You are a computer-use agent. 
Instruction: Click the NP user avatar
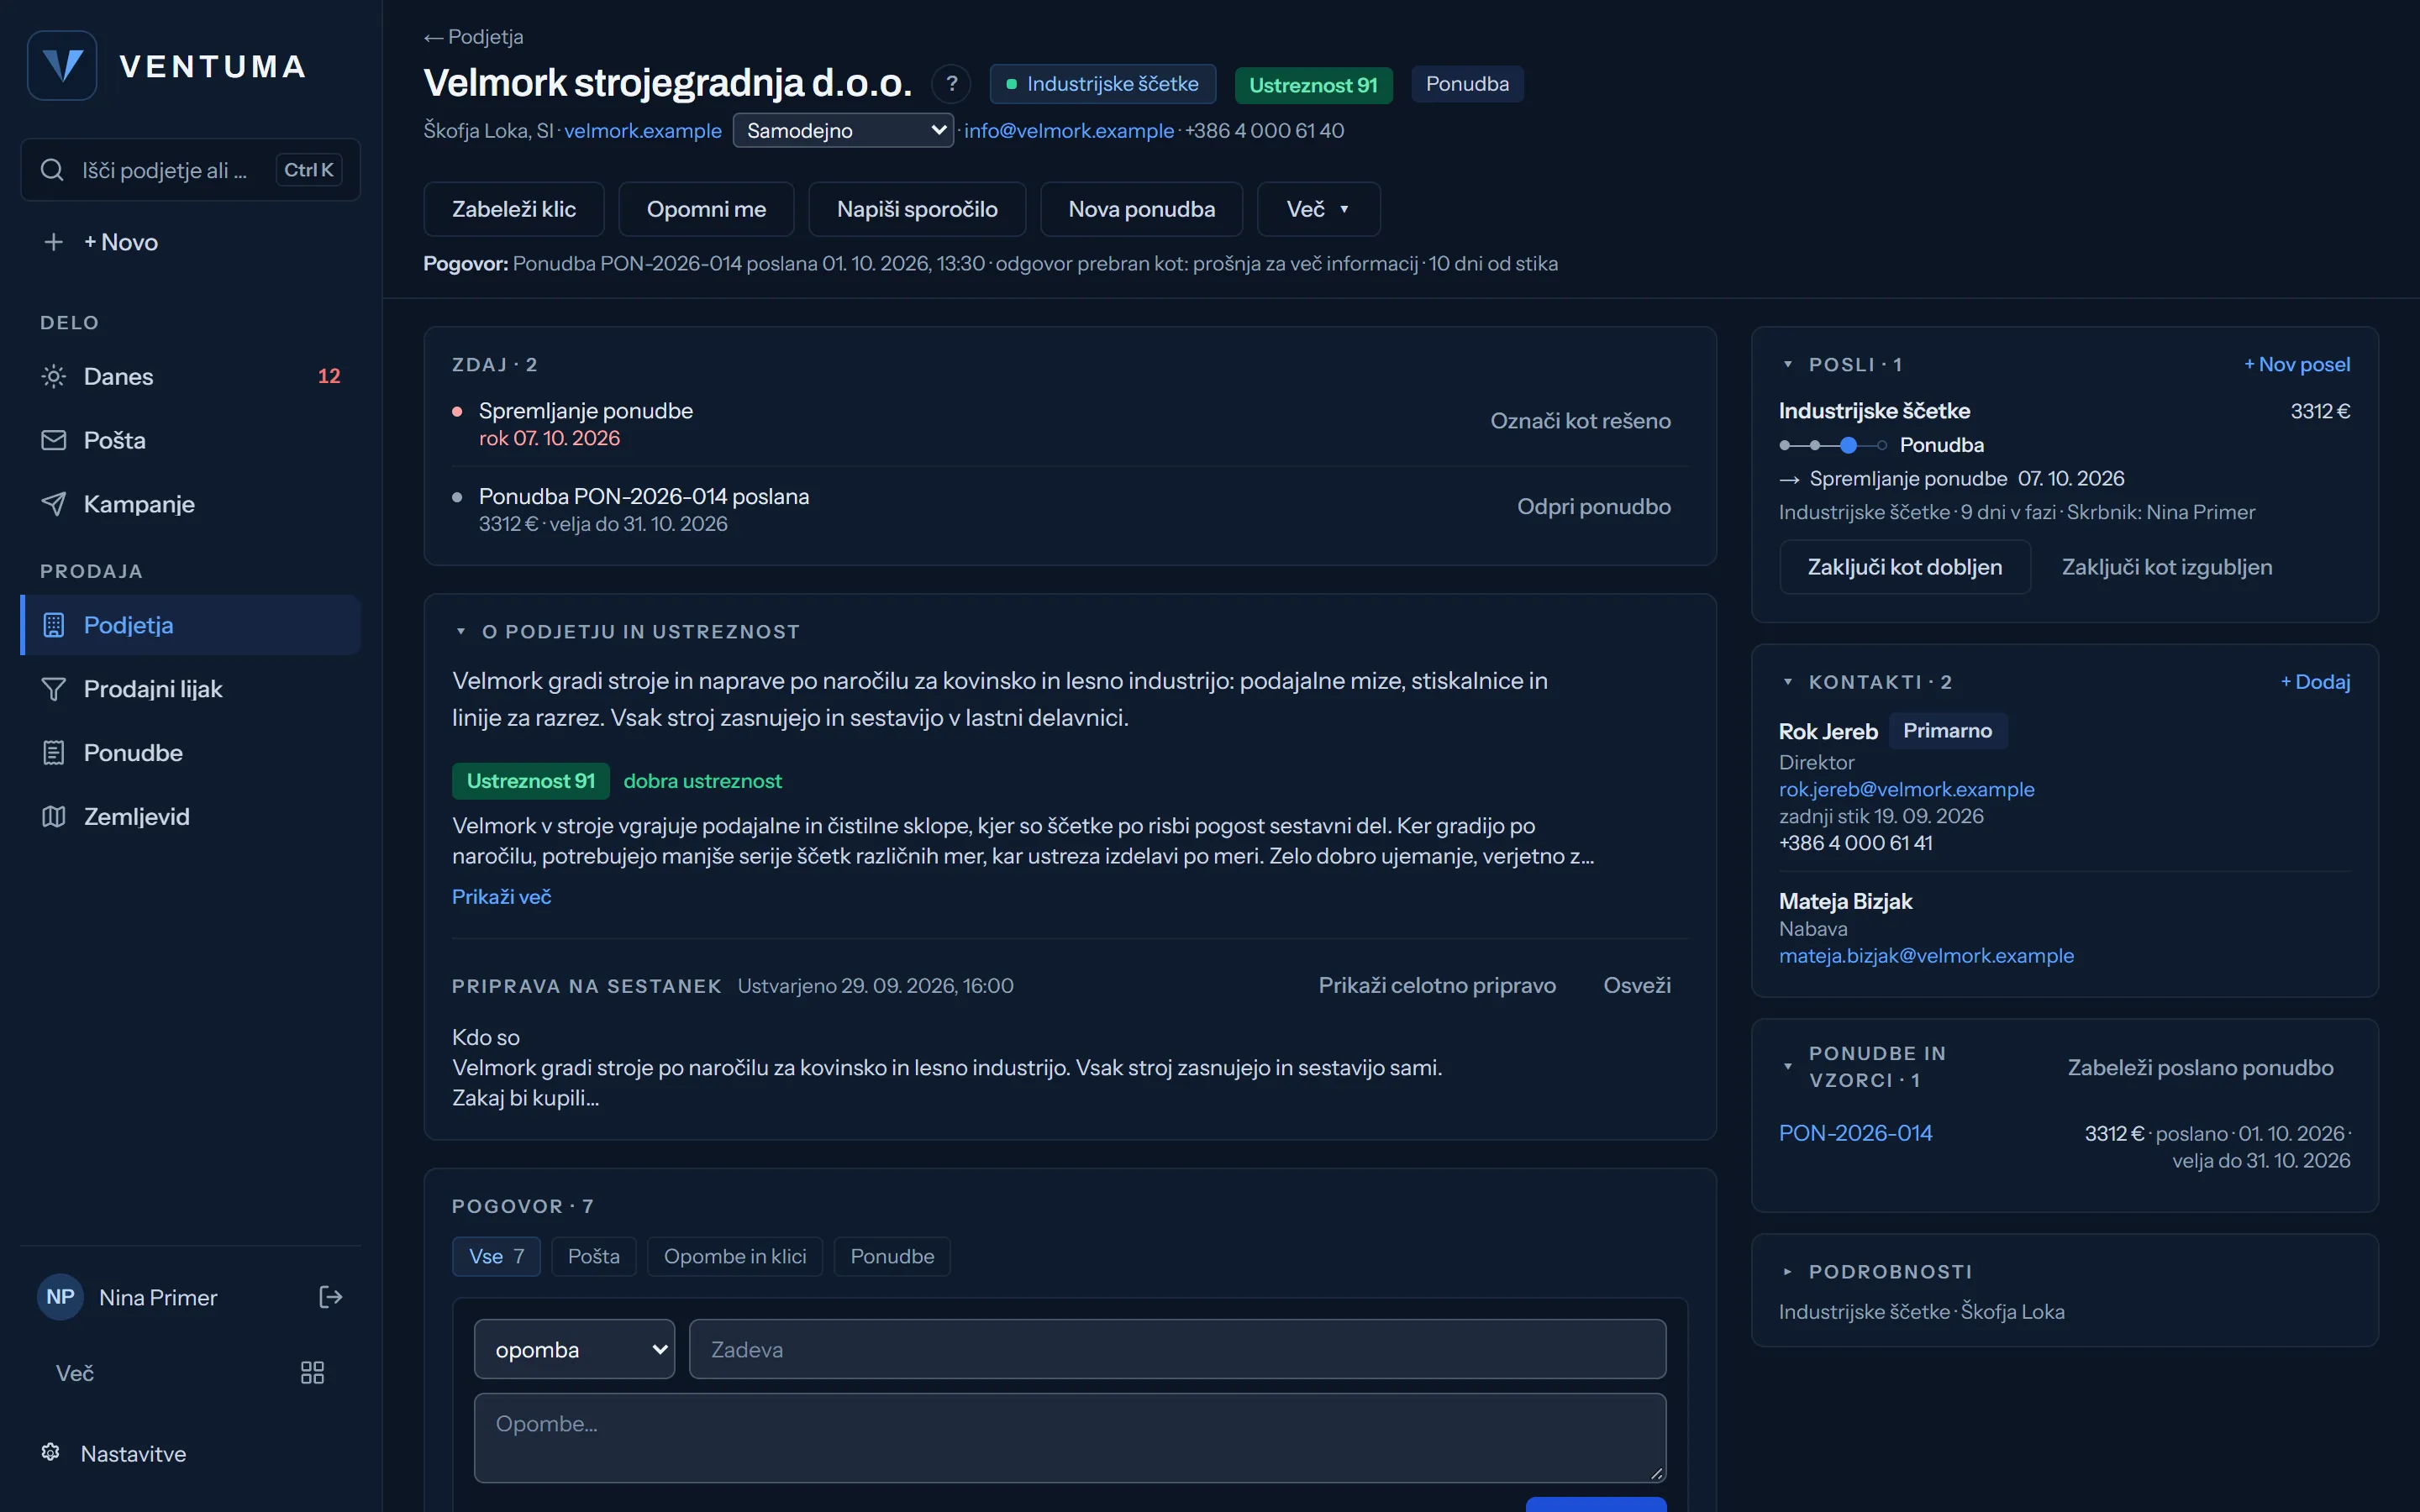pos(60,1297)
